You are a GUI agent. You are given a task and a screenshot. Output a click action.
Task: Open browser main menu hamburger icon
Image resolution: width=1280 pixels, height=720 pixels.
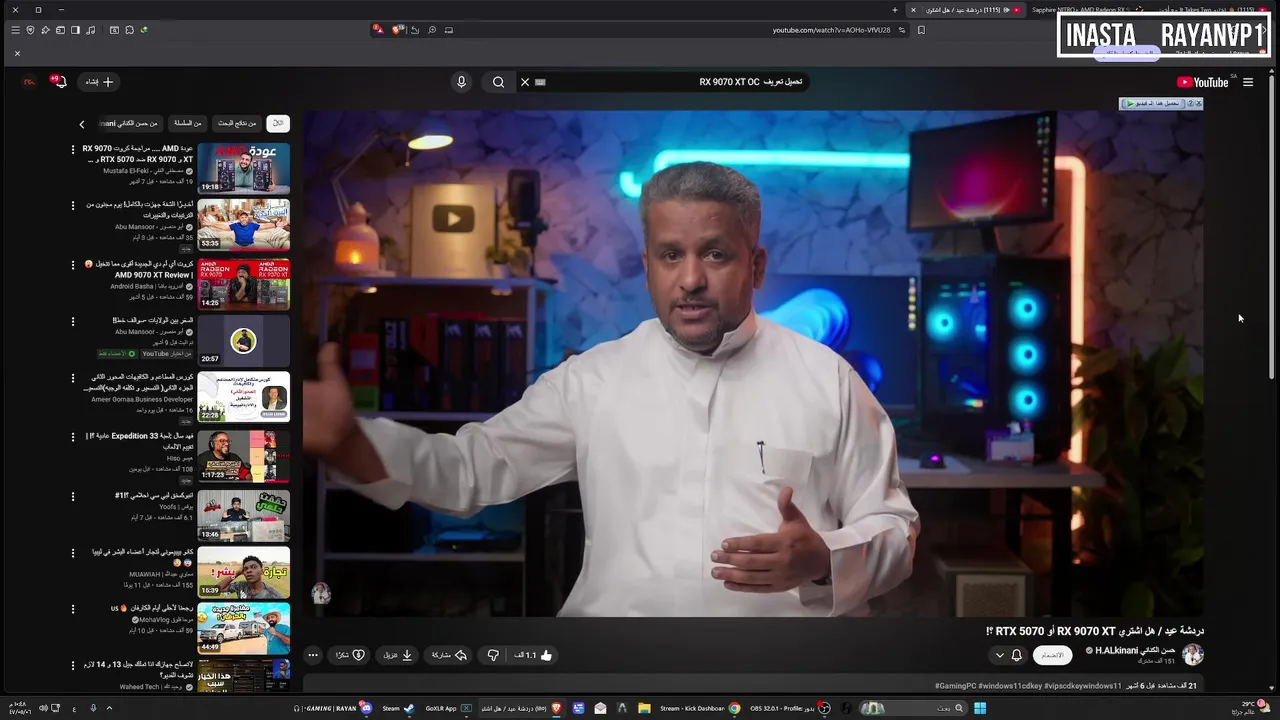click(x=15, y=30)
